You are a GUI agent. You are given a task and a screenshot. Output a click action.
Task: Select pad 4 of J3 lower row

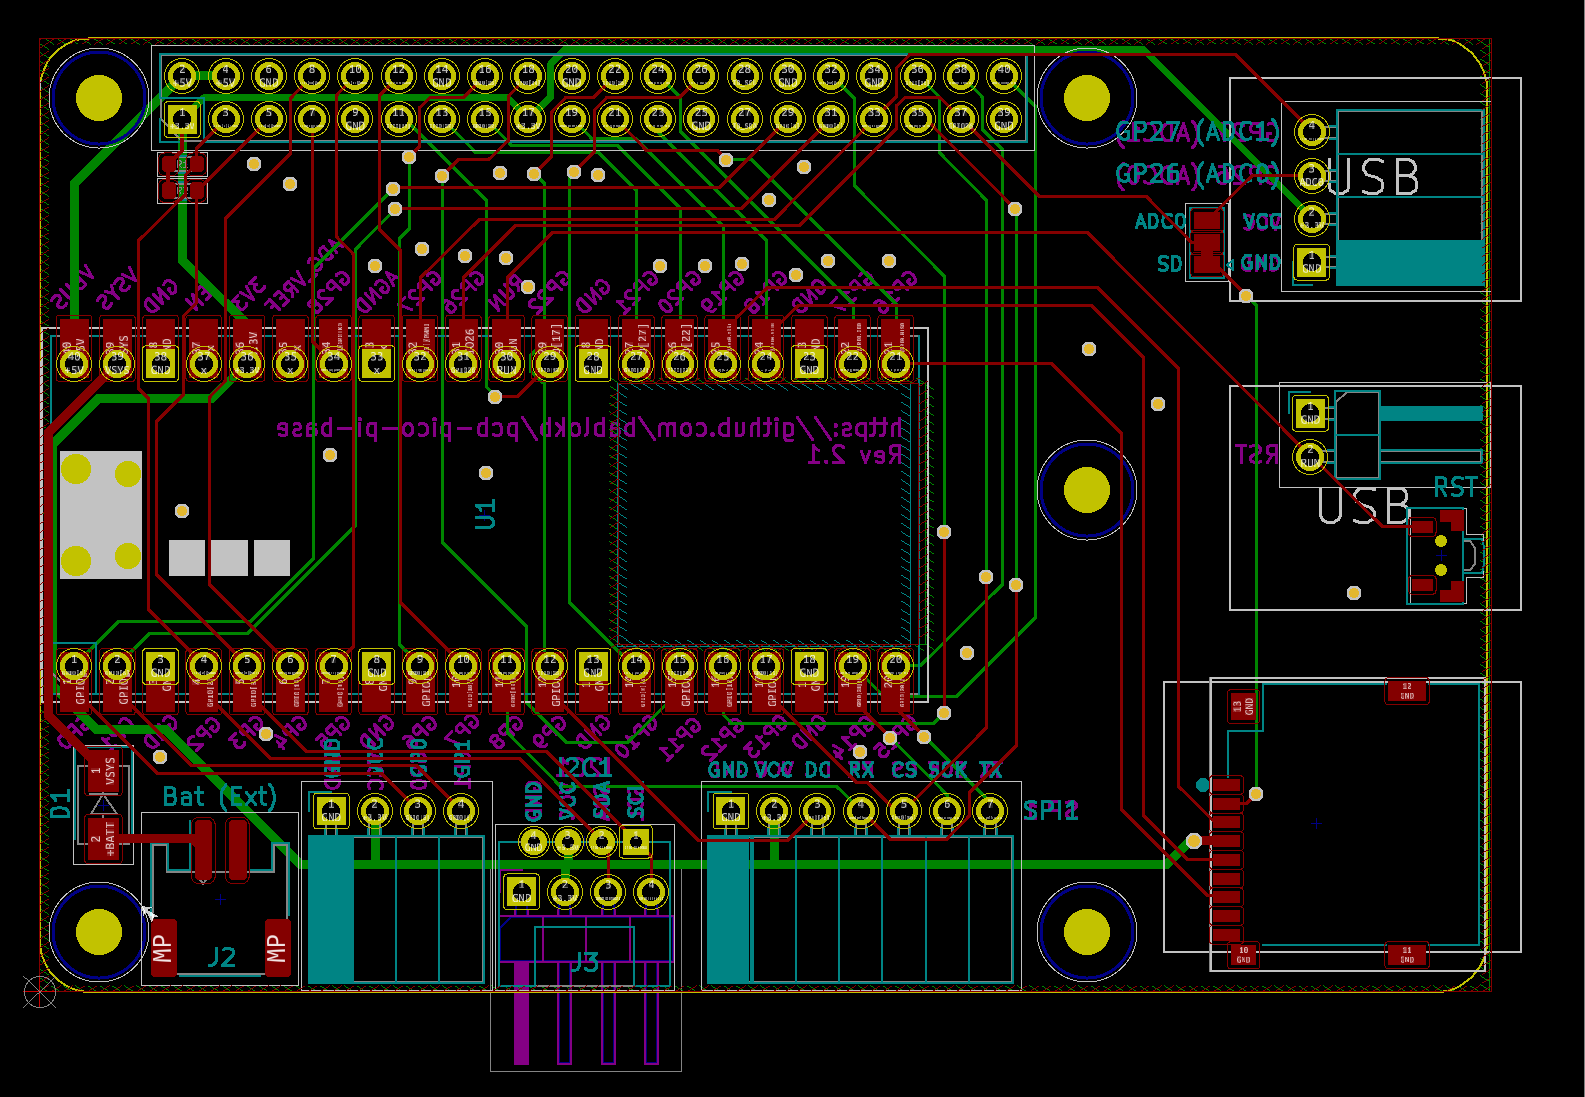pos(651,891)
